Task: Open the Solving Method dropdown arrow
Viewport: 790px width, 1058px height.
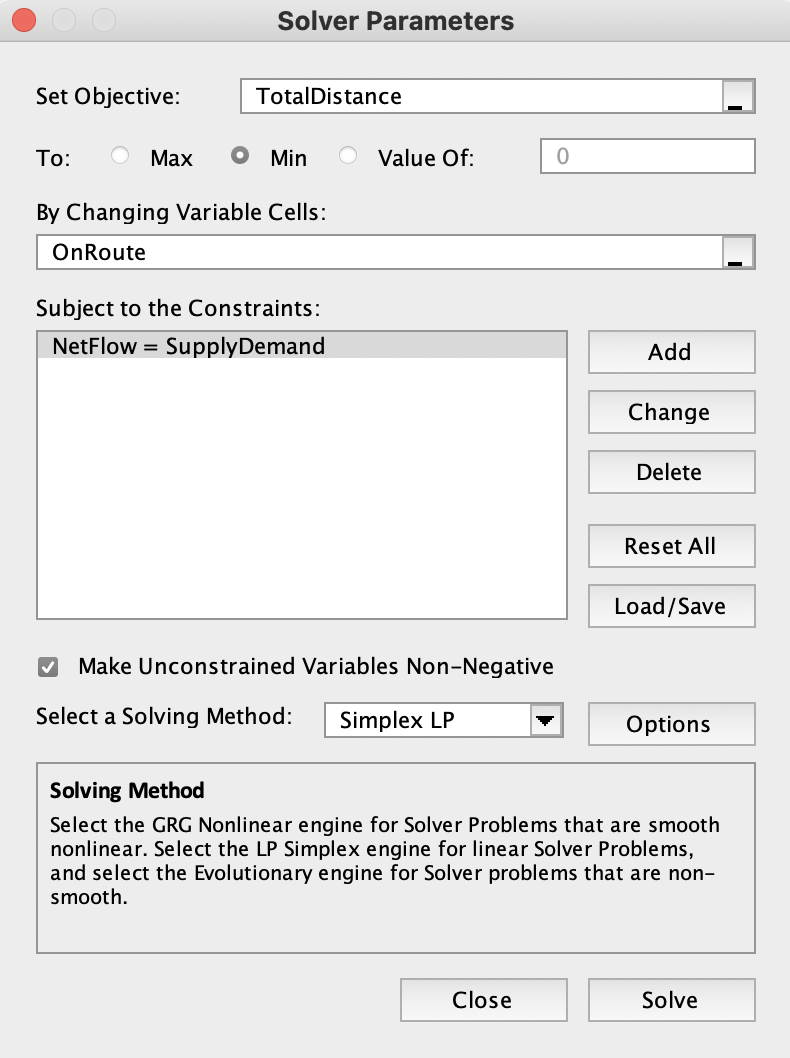Action: 547,719
